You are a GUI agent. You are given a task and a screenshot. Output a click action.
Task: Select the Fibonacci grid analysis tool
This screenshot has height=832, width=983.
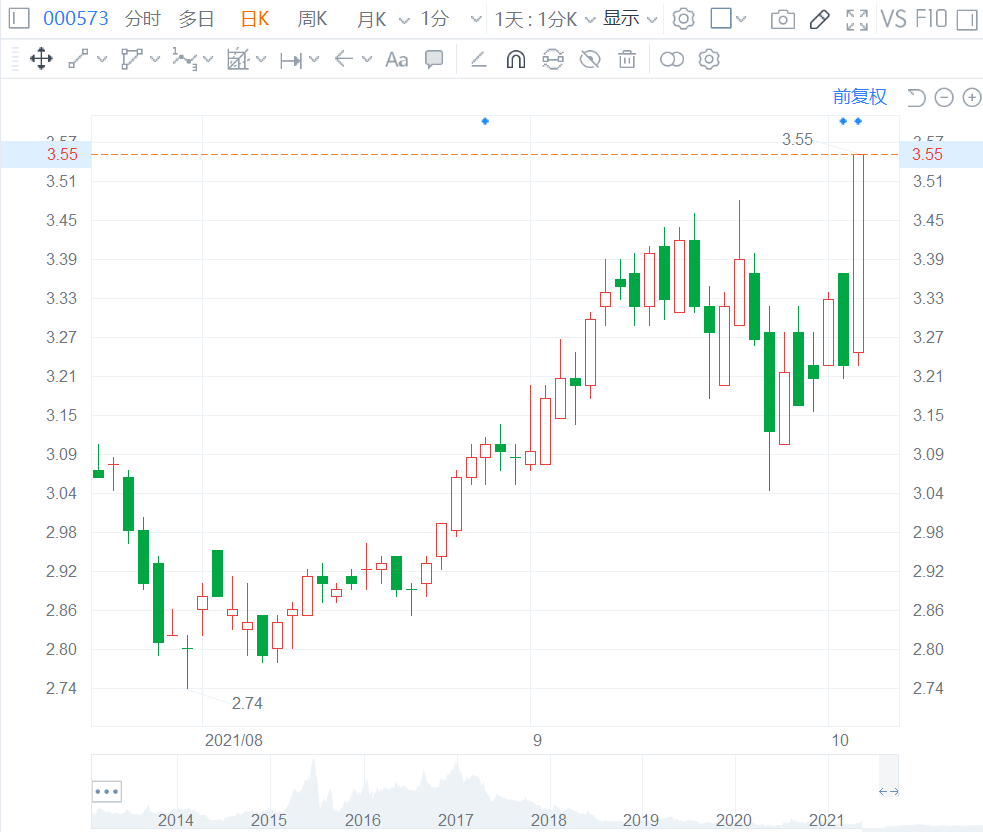(238, 59)
